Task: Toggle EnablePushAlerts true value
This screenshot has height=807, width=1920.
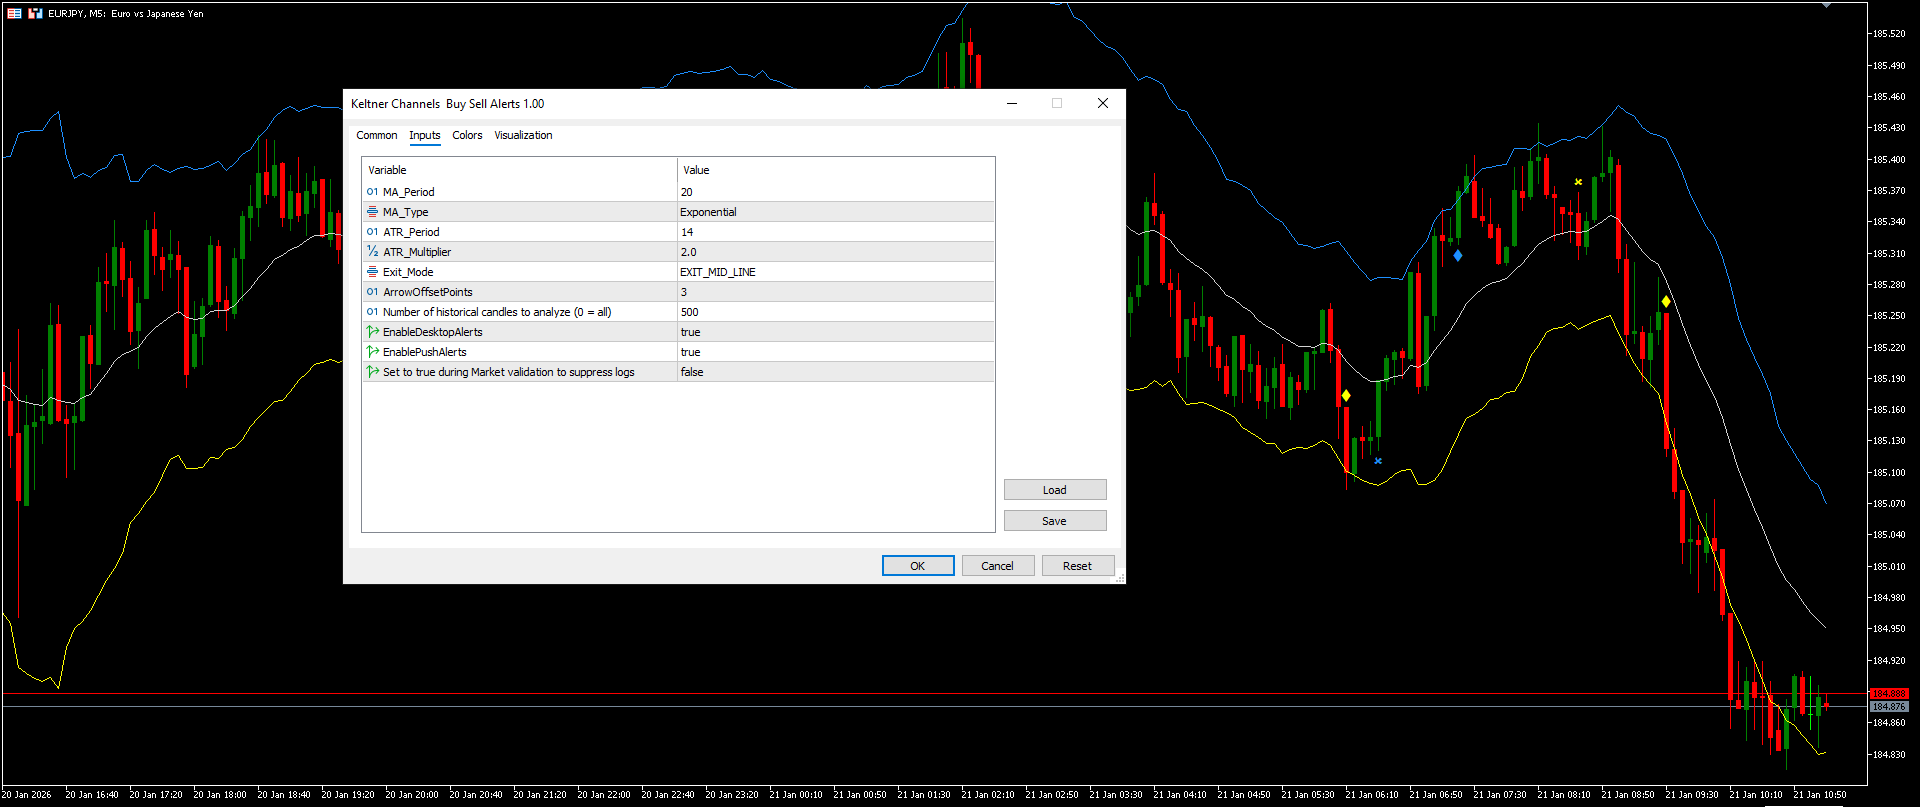Action: click(835, 352)
